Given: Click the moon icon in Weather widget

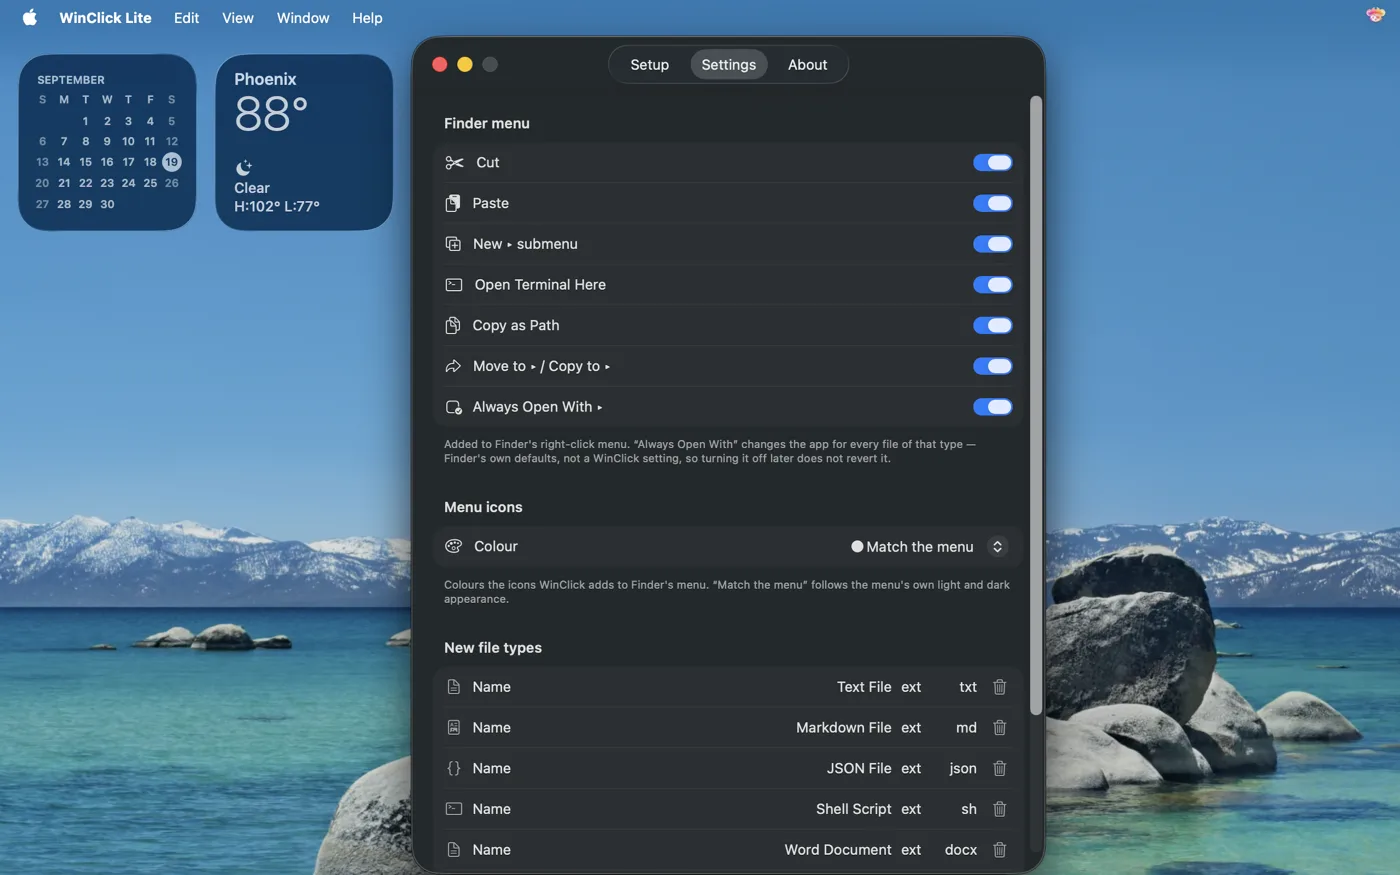Looking at the screenshot, I should [244, 167].
